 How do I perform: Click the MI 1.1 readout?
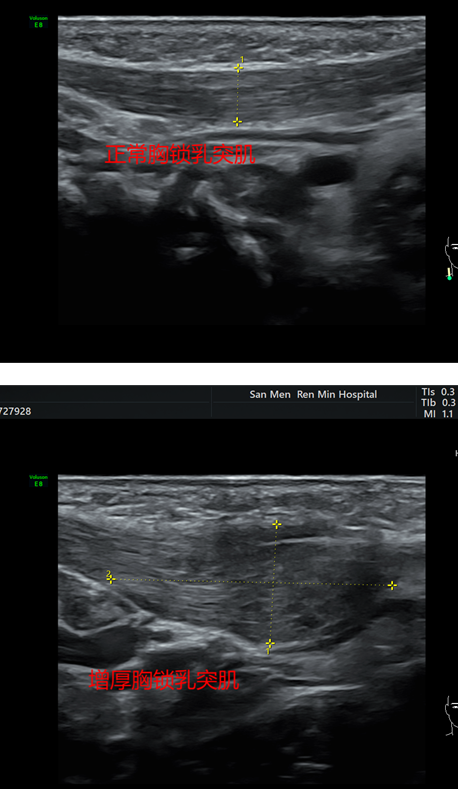click(438, 414)
